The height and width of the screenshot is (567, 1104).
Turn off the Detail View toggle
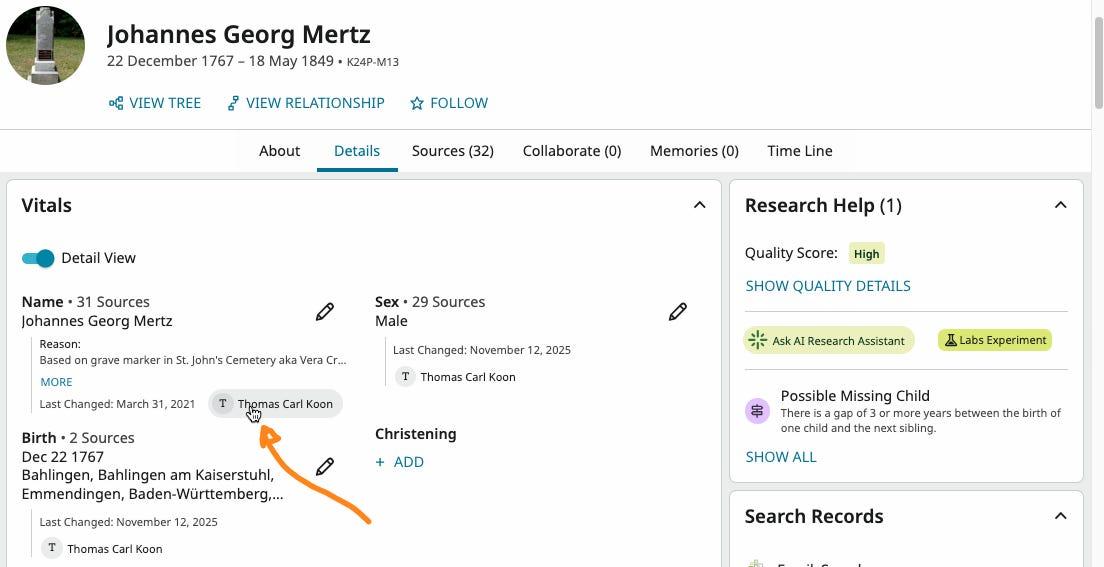(x=38, y=258)
